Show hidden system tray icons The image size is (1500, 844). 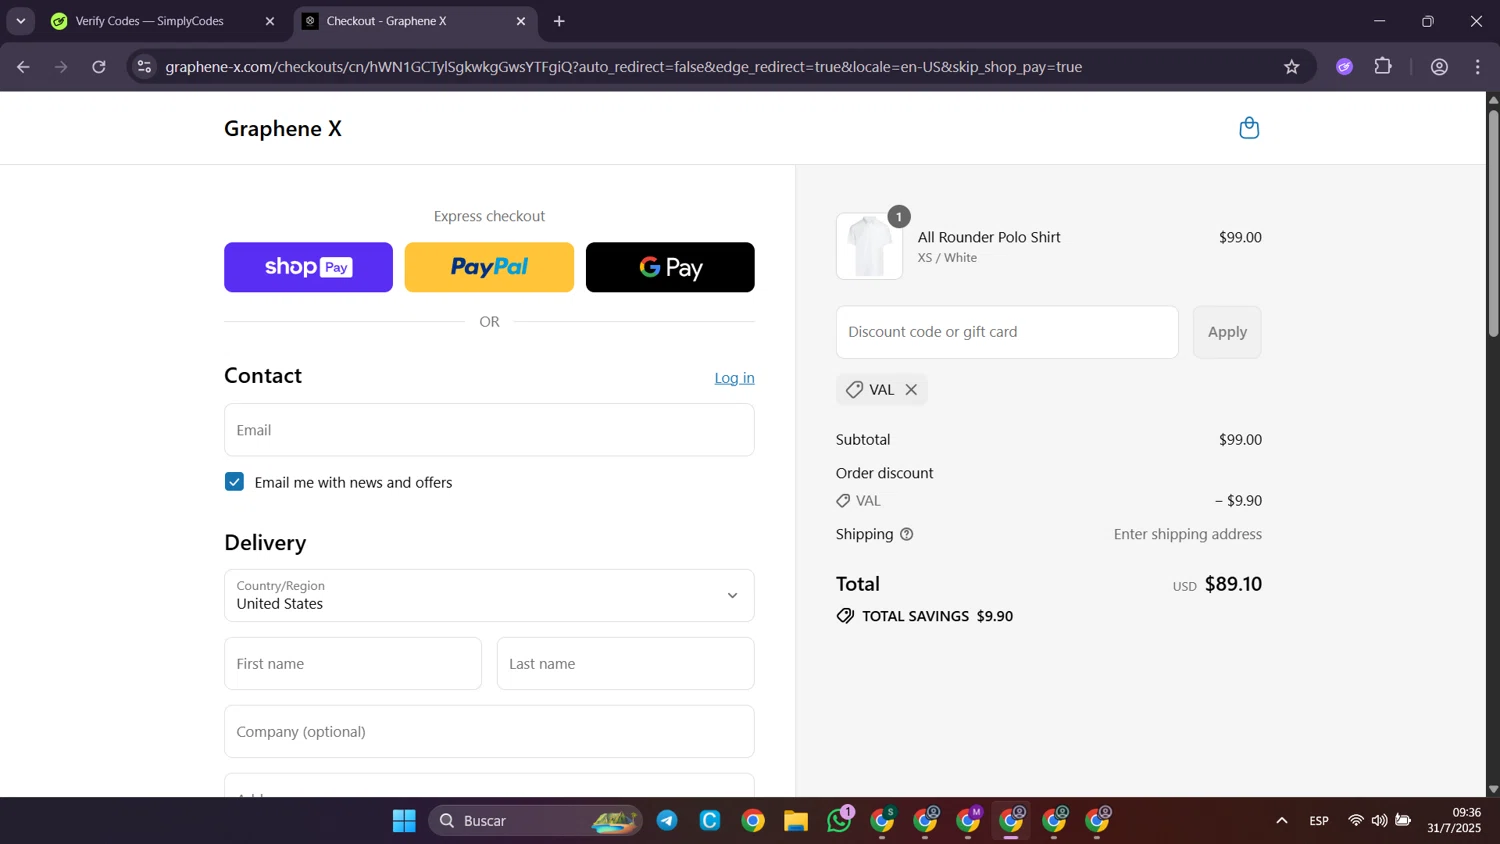(1282, 821)
